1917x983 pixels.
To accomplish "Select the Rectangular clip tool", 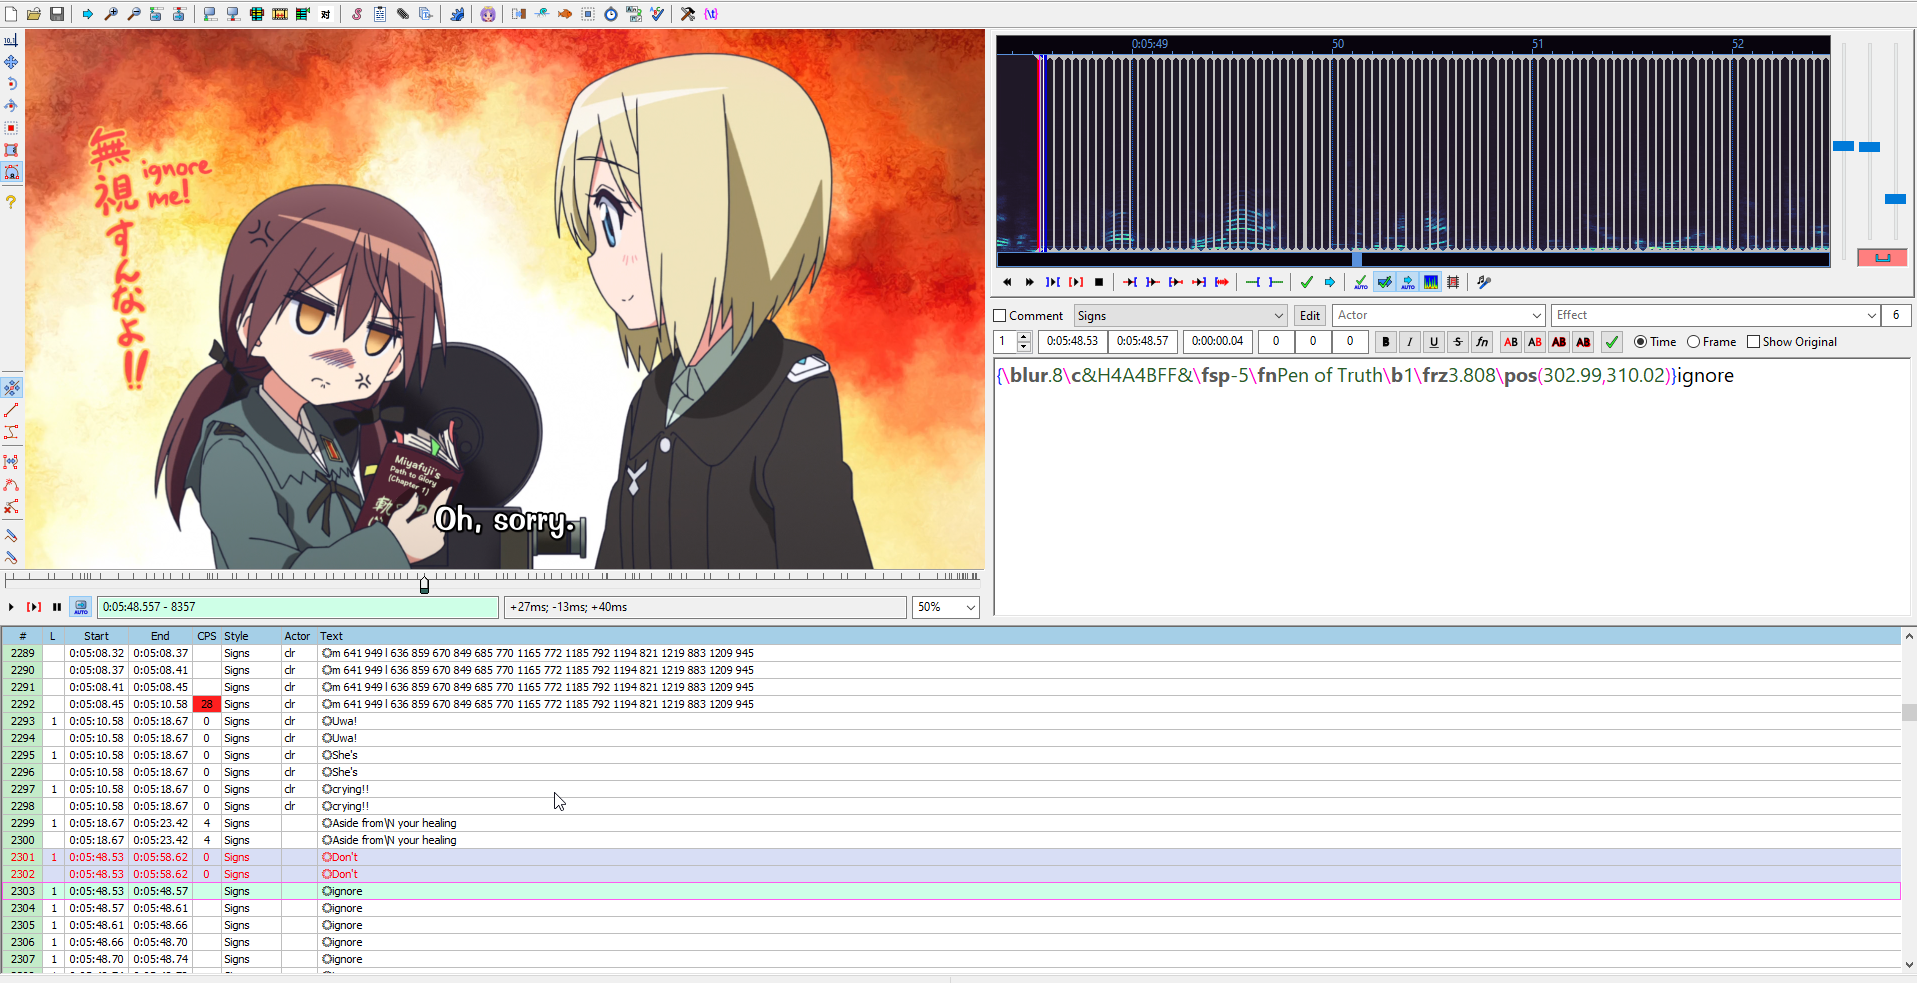I will click(x=11, y=150).
